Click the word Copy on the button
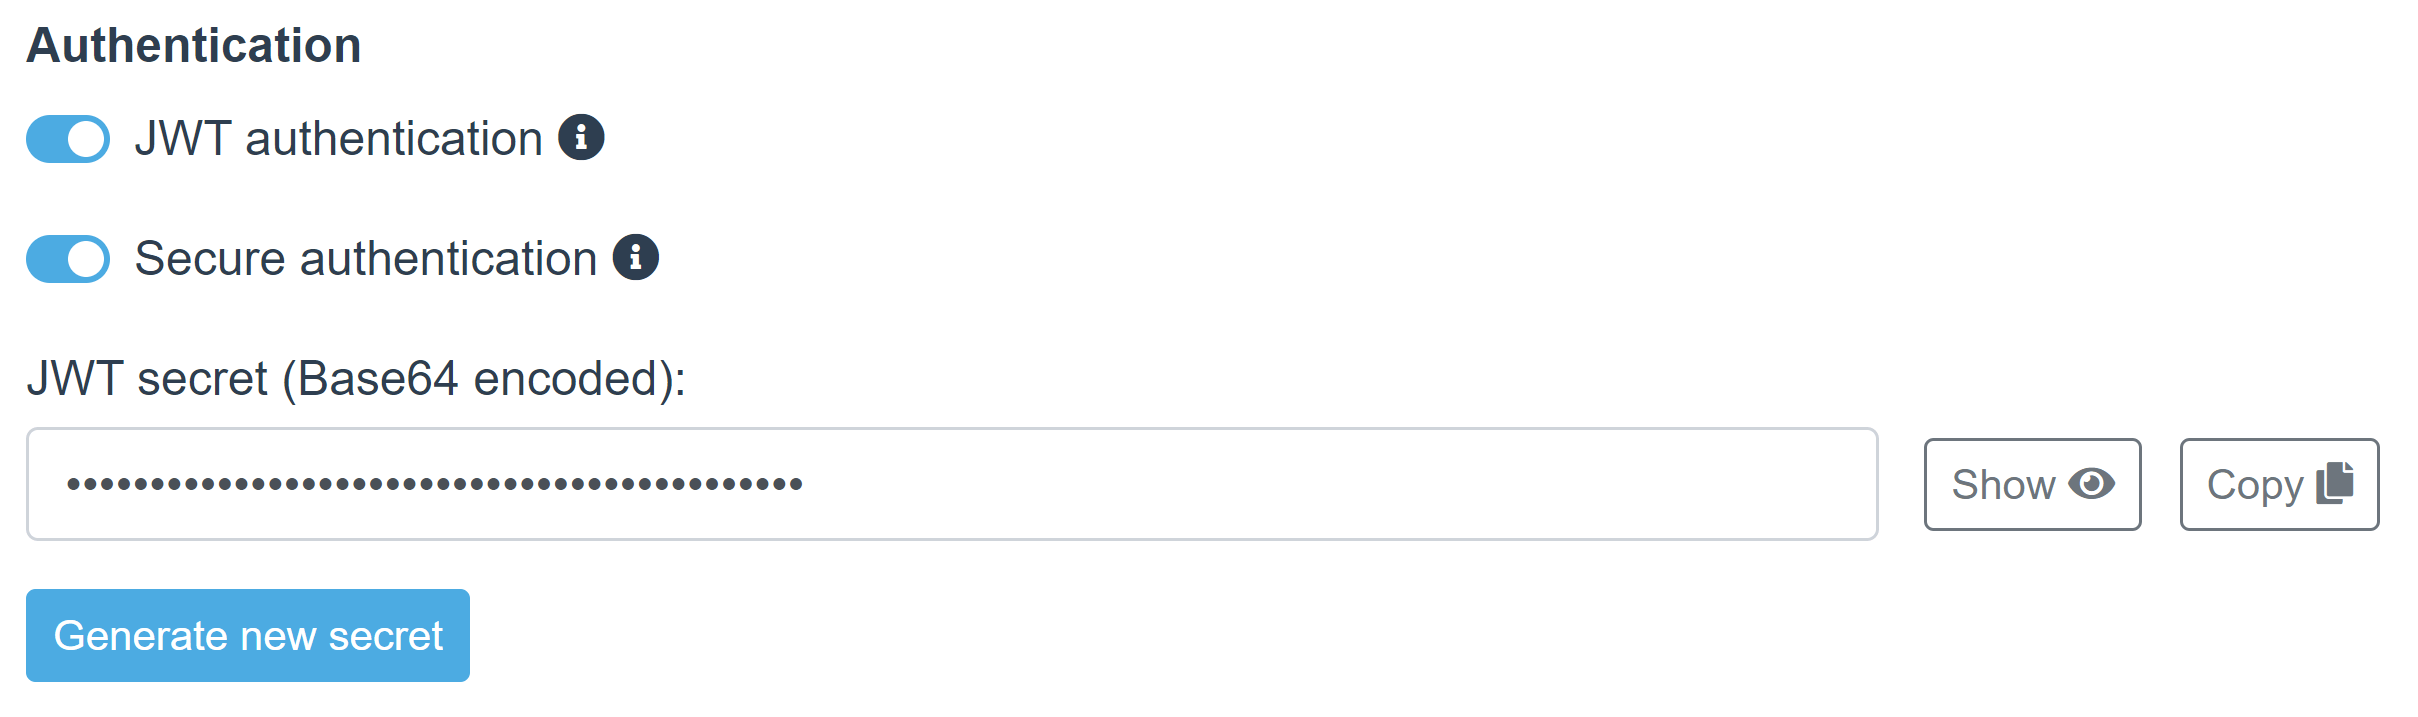This screenshot has width=2418, height=717. tap(2255, 485)
